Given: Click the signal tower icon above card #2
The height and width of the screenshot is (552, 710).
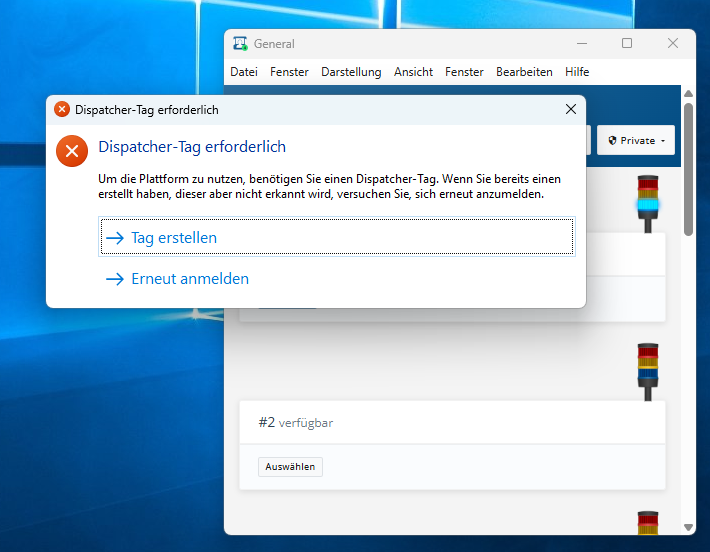Looking at the screenshot, I should pyautogui.click(x=648, y=371).
